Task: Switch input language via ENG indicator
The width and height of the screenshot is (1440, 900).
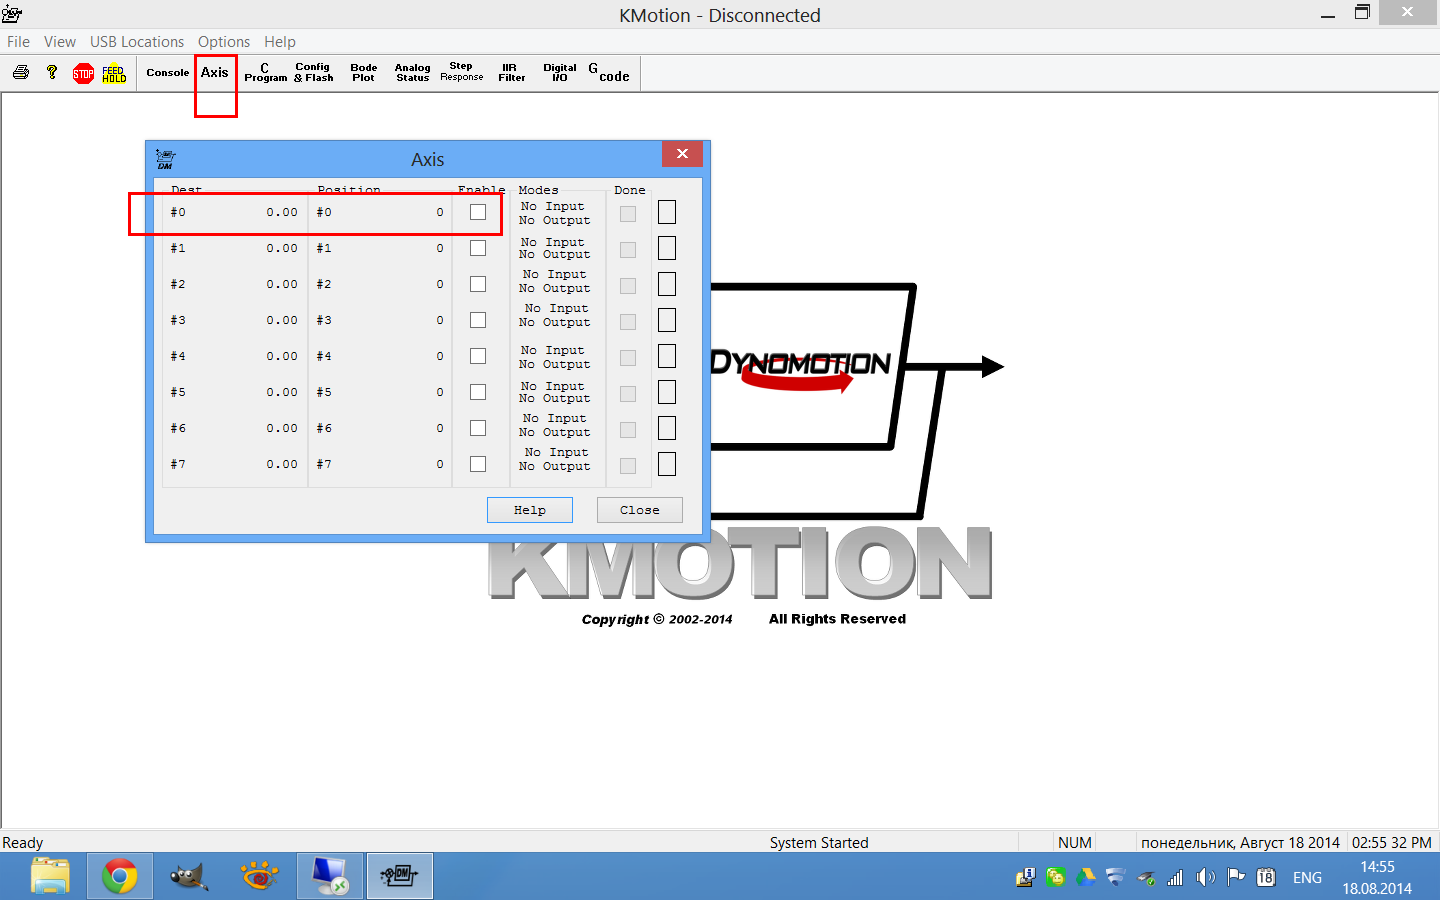Action: [1307, 877]
